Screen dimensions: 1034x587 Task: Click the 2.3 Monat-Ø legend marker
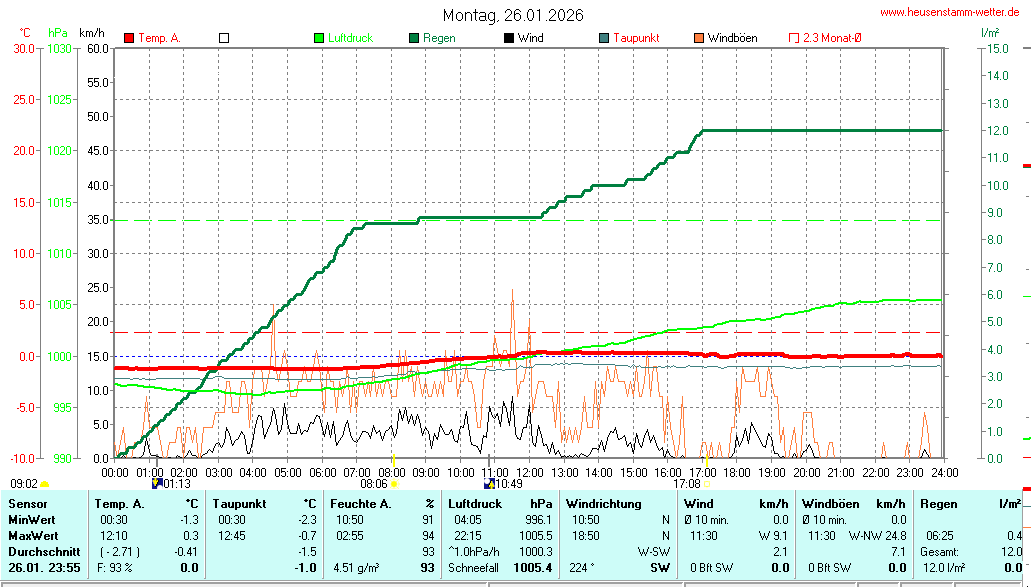coord(794,38)
